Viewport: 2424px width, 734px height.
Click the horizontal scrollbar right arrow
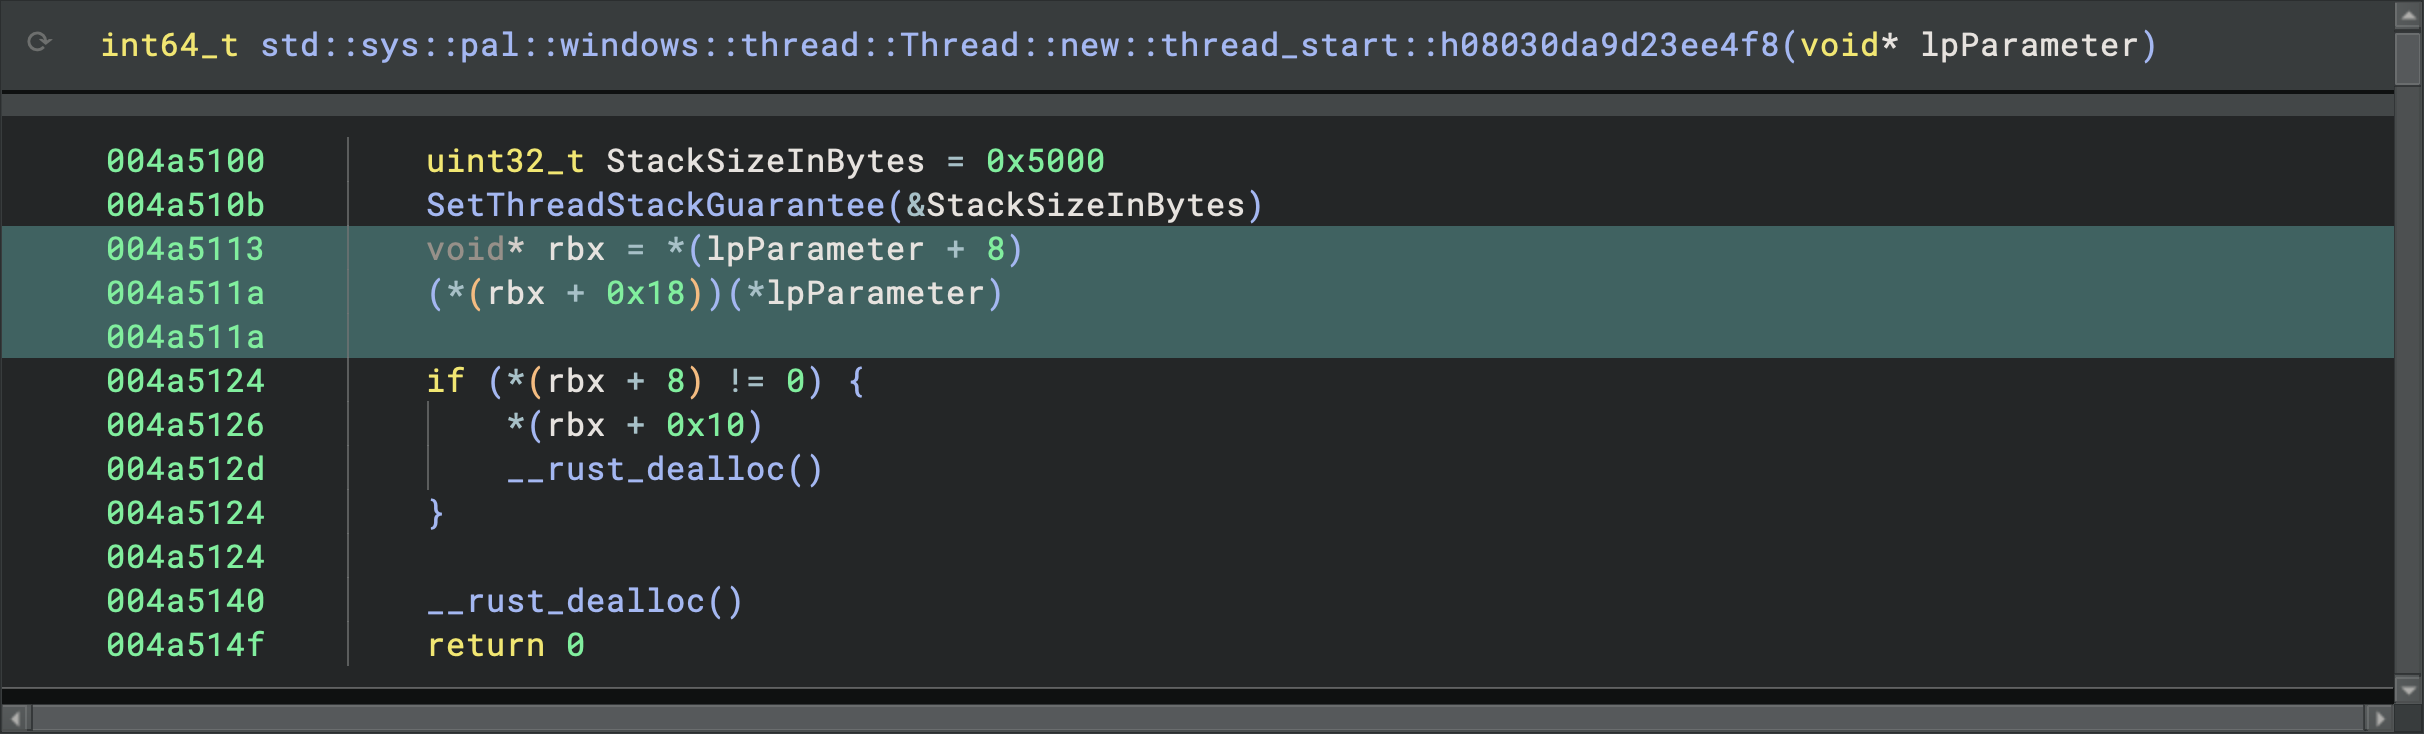pyautogui.click(x=2379, y=719)
